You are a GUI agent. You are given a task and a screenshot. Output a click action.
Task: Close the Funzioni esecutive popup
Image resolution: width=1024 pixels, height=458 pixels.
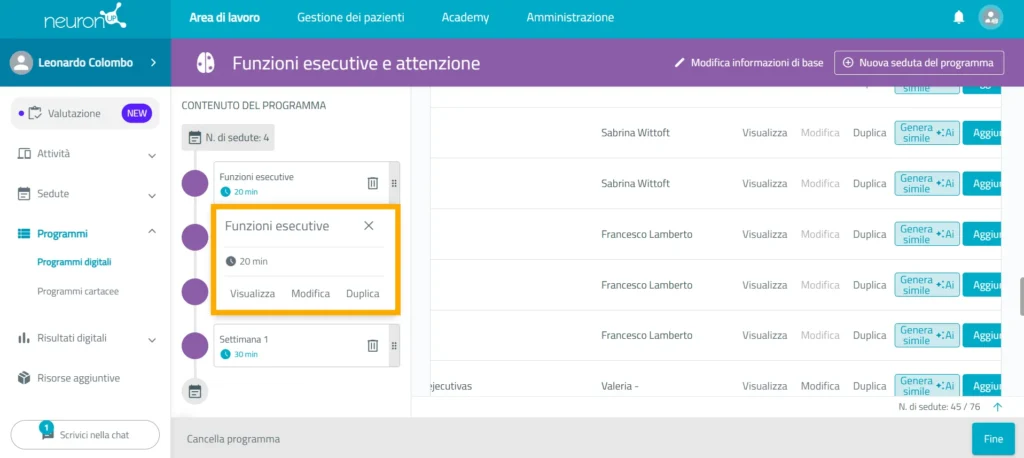[x=368, y=225]
